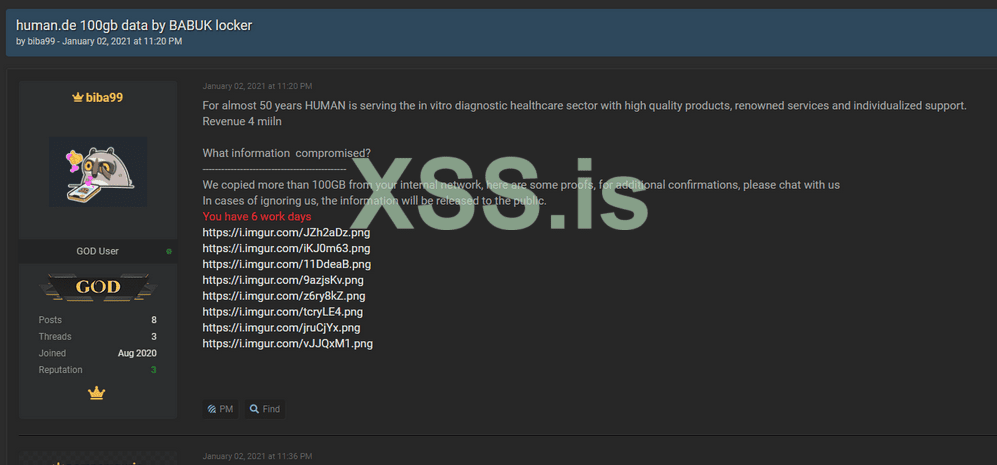Open imgur link tcryLE4.png
The width and height of the screenshot is (997, 465).
pos(283,312)
